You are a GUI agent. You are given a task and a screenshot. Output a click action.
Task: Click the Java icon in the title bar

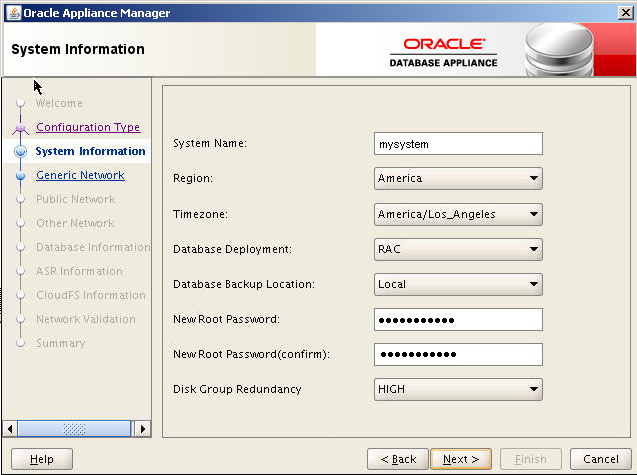click(x=14, y=13)
